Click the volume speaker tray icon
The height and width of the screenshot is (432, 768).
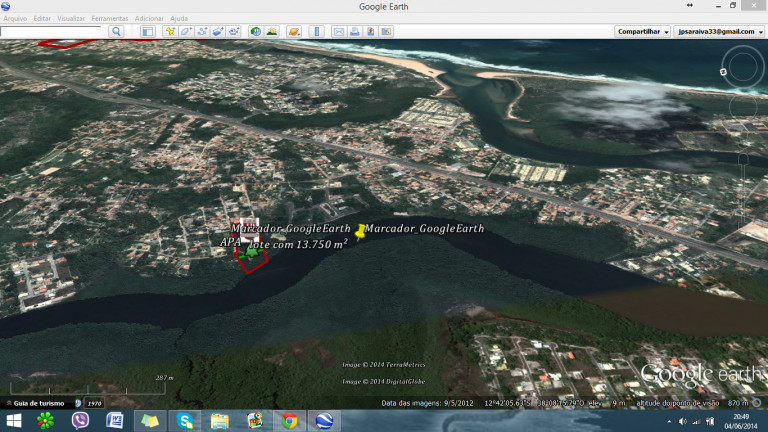click(682, 422)
